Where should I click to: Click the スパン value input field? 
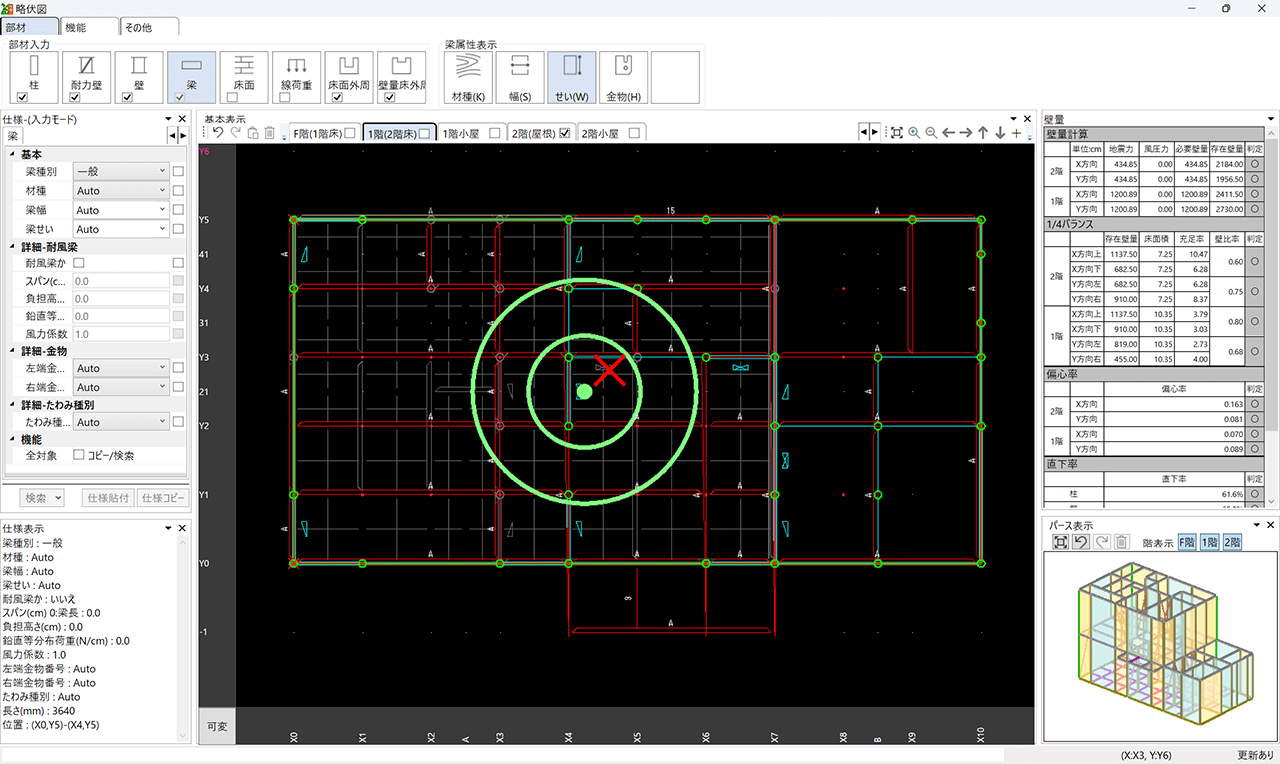click(121, 282)
